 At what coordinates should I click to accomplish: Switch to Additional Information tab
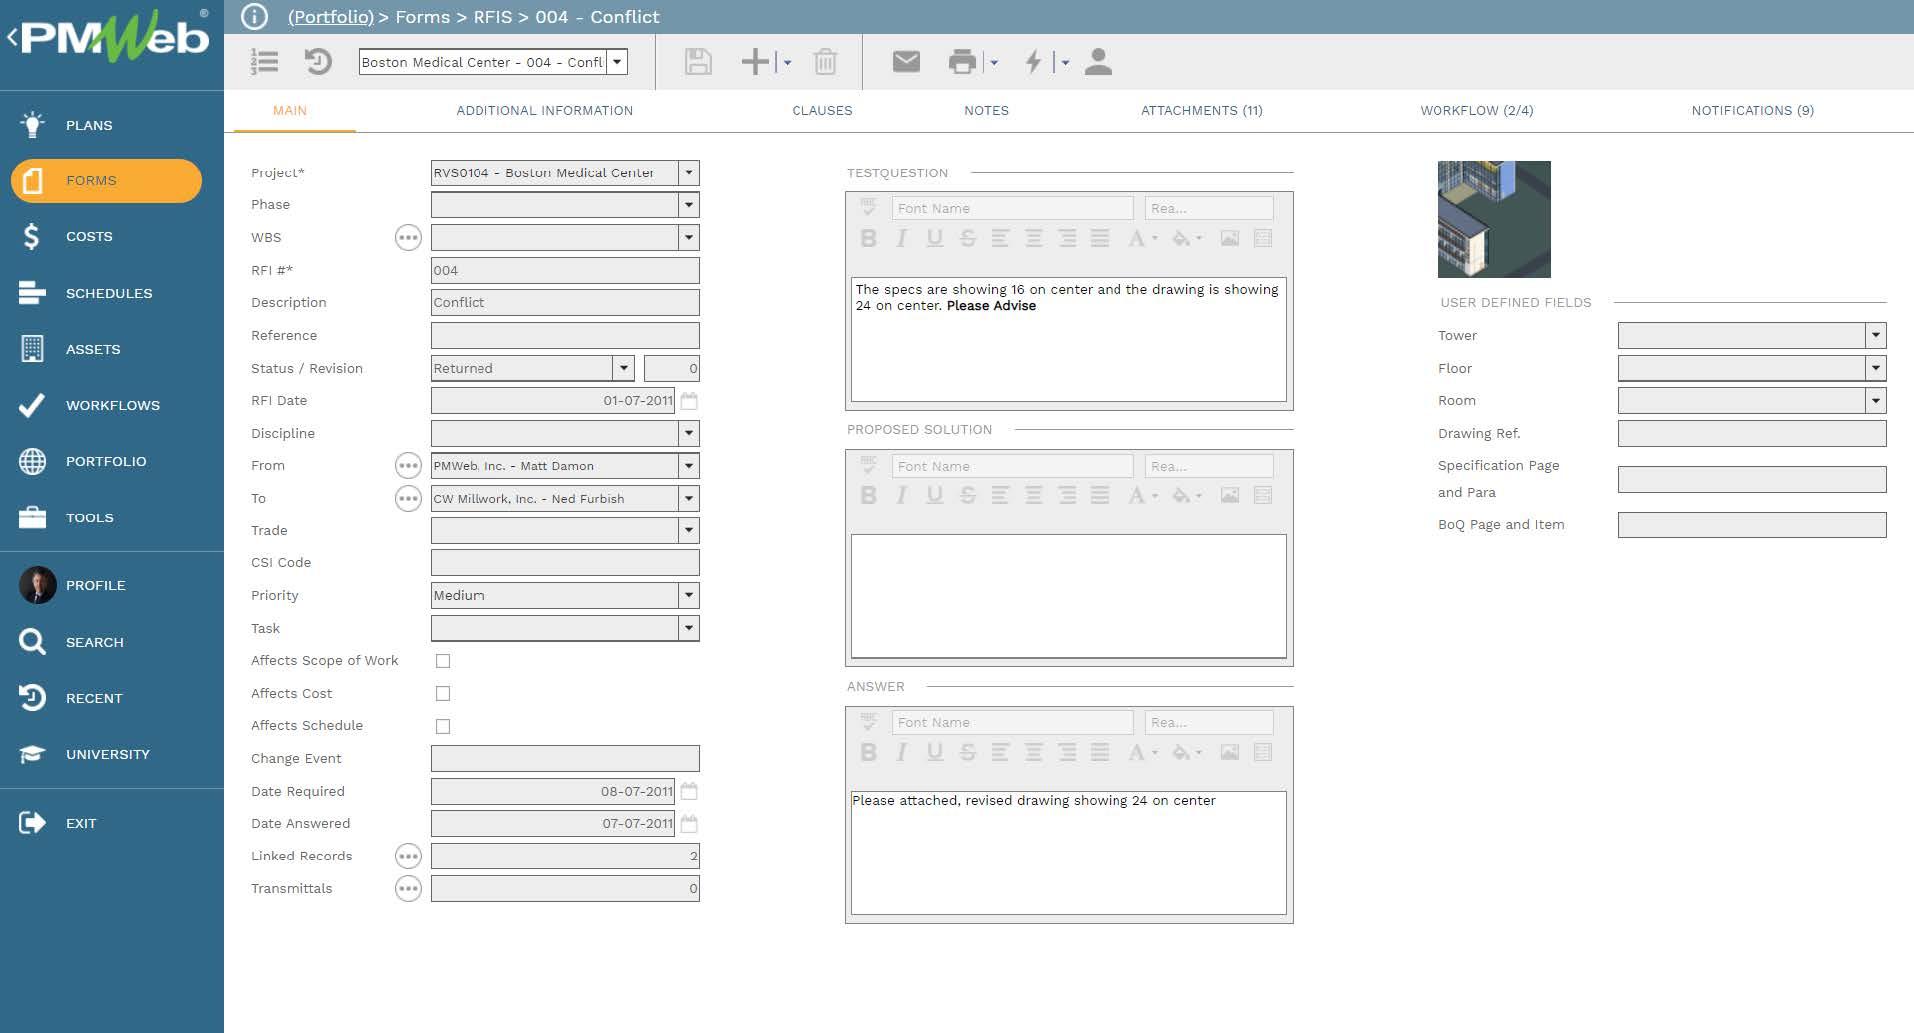[545, 111]
